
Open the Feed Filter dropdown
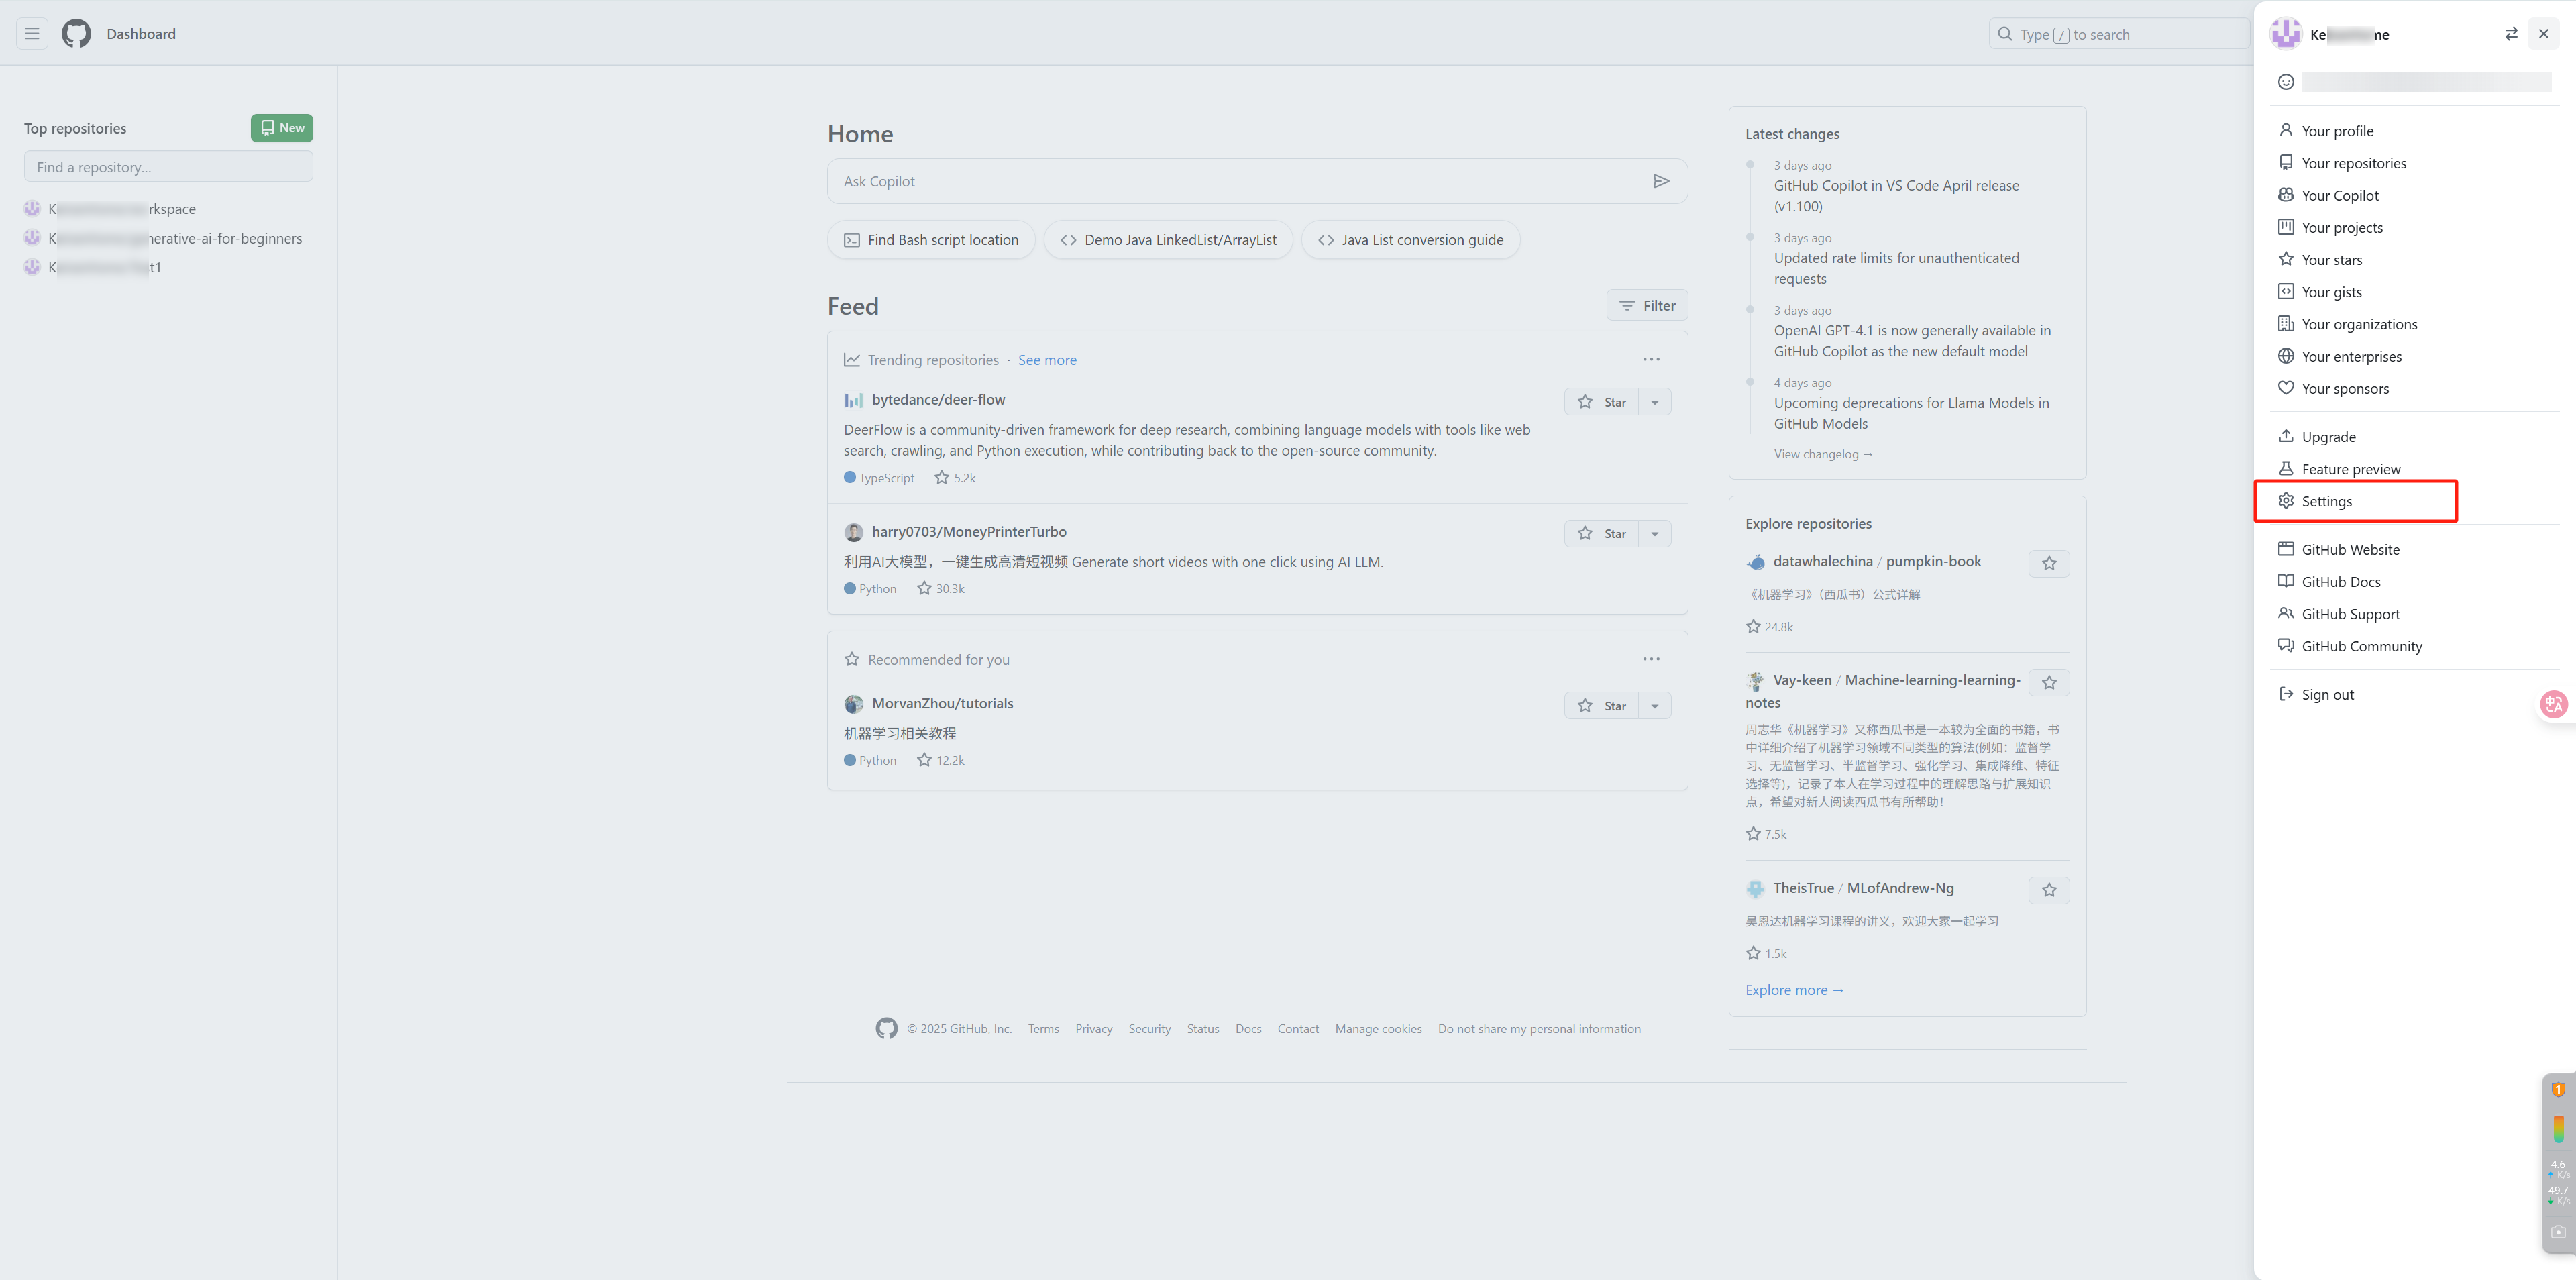pyautogui.click(x=1646, y=306)
